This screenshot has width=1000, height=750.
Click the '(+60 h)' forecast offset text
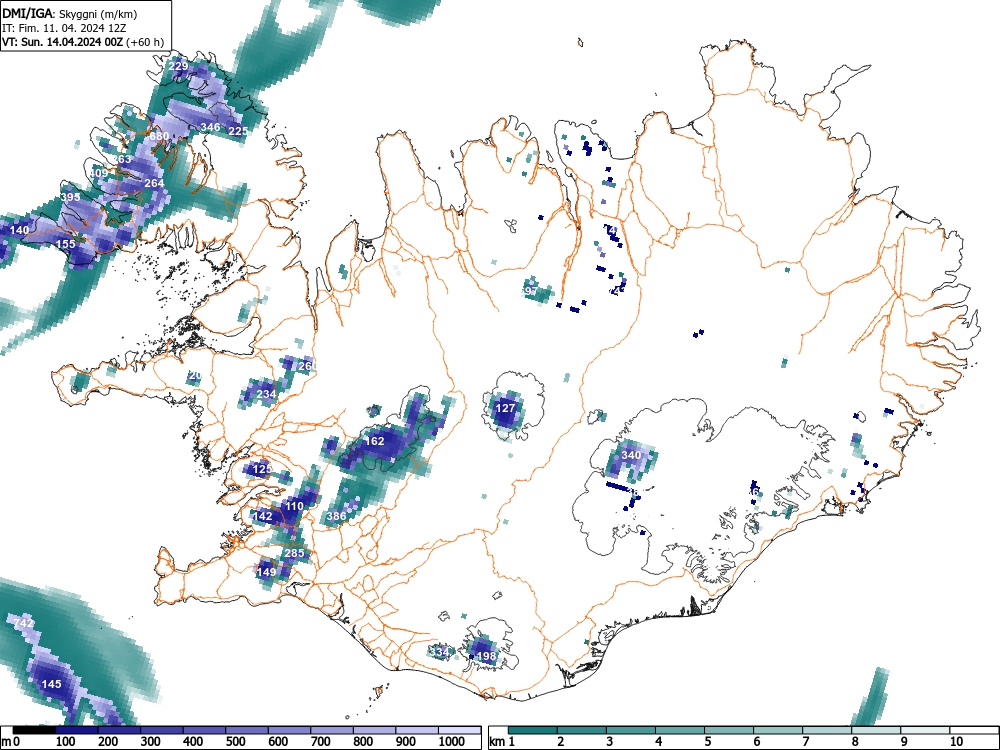(x=145, y=42)
